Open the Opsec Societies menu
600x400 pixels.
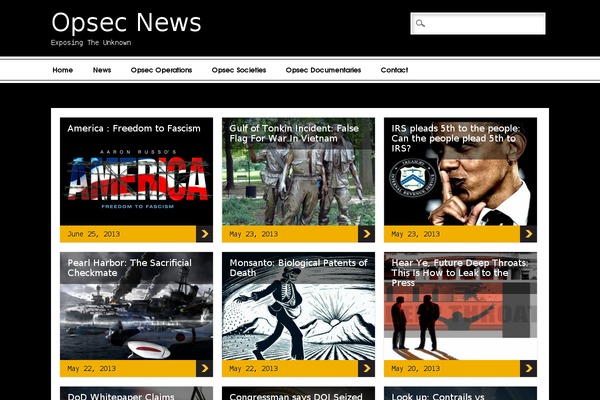coord(239,70)
